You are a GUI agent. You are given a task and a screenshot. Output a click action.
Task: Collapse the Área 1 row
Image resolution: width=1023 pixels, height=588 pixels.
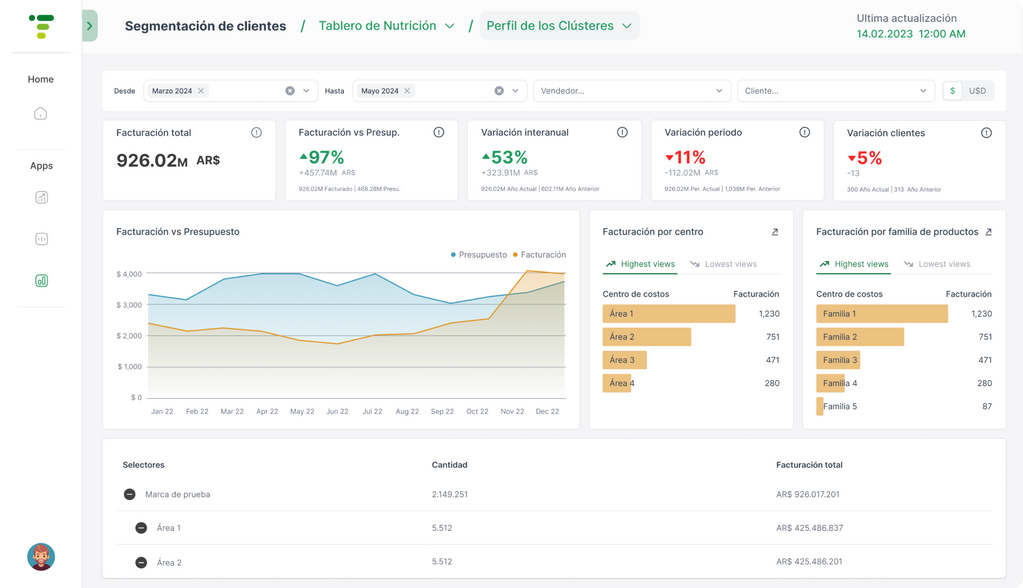click(141, 528)
